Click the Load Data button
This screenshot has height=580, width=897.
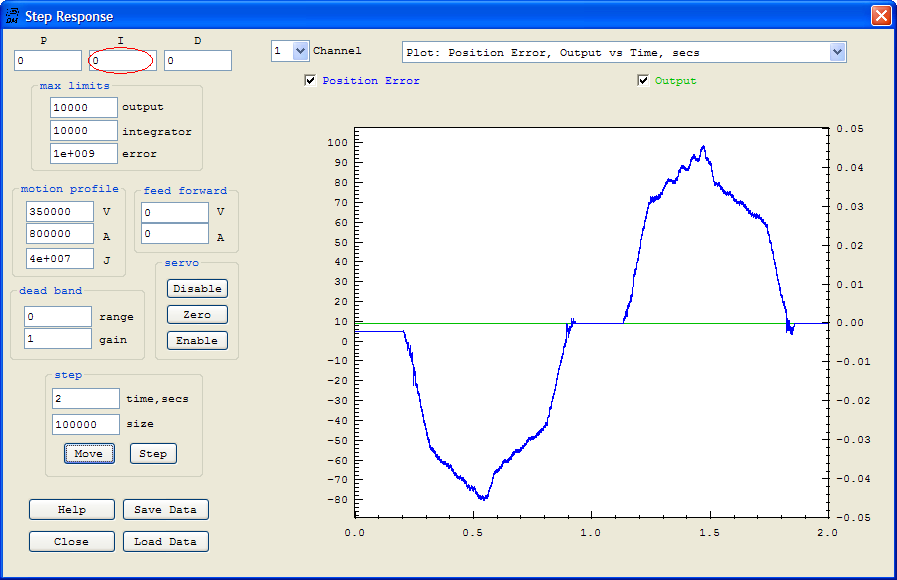point(166,542)
